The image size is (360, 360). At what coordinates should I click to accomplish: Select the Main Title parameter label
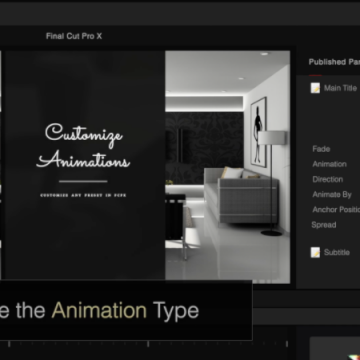340,88
